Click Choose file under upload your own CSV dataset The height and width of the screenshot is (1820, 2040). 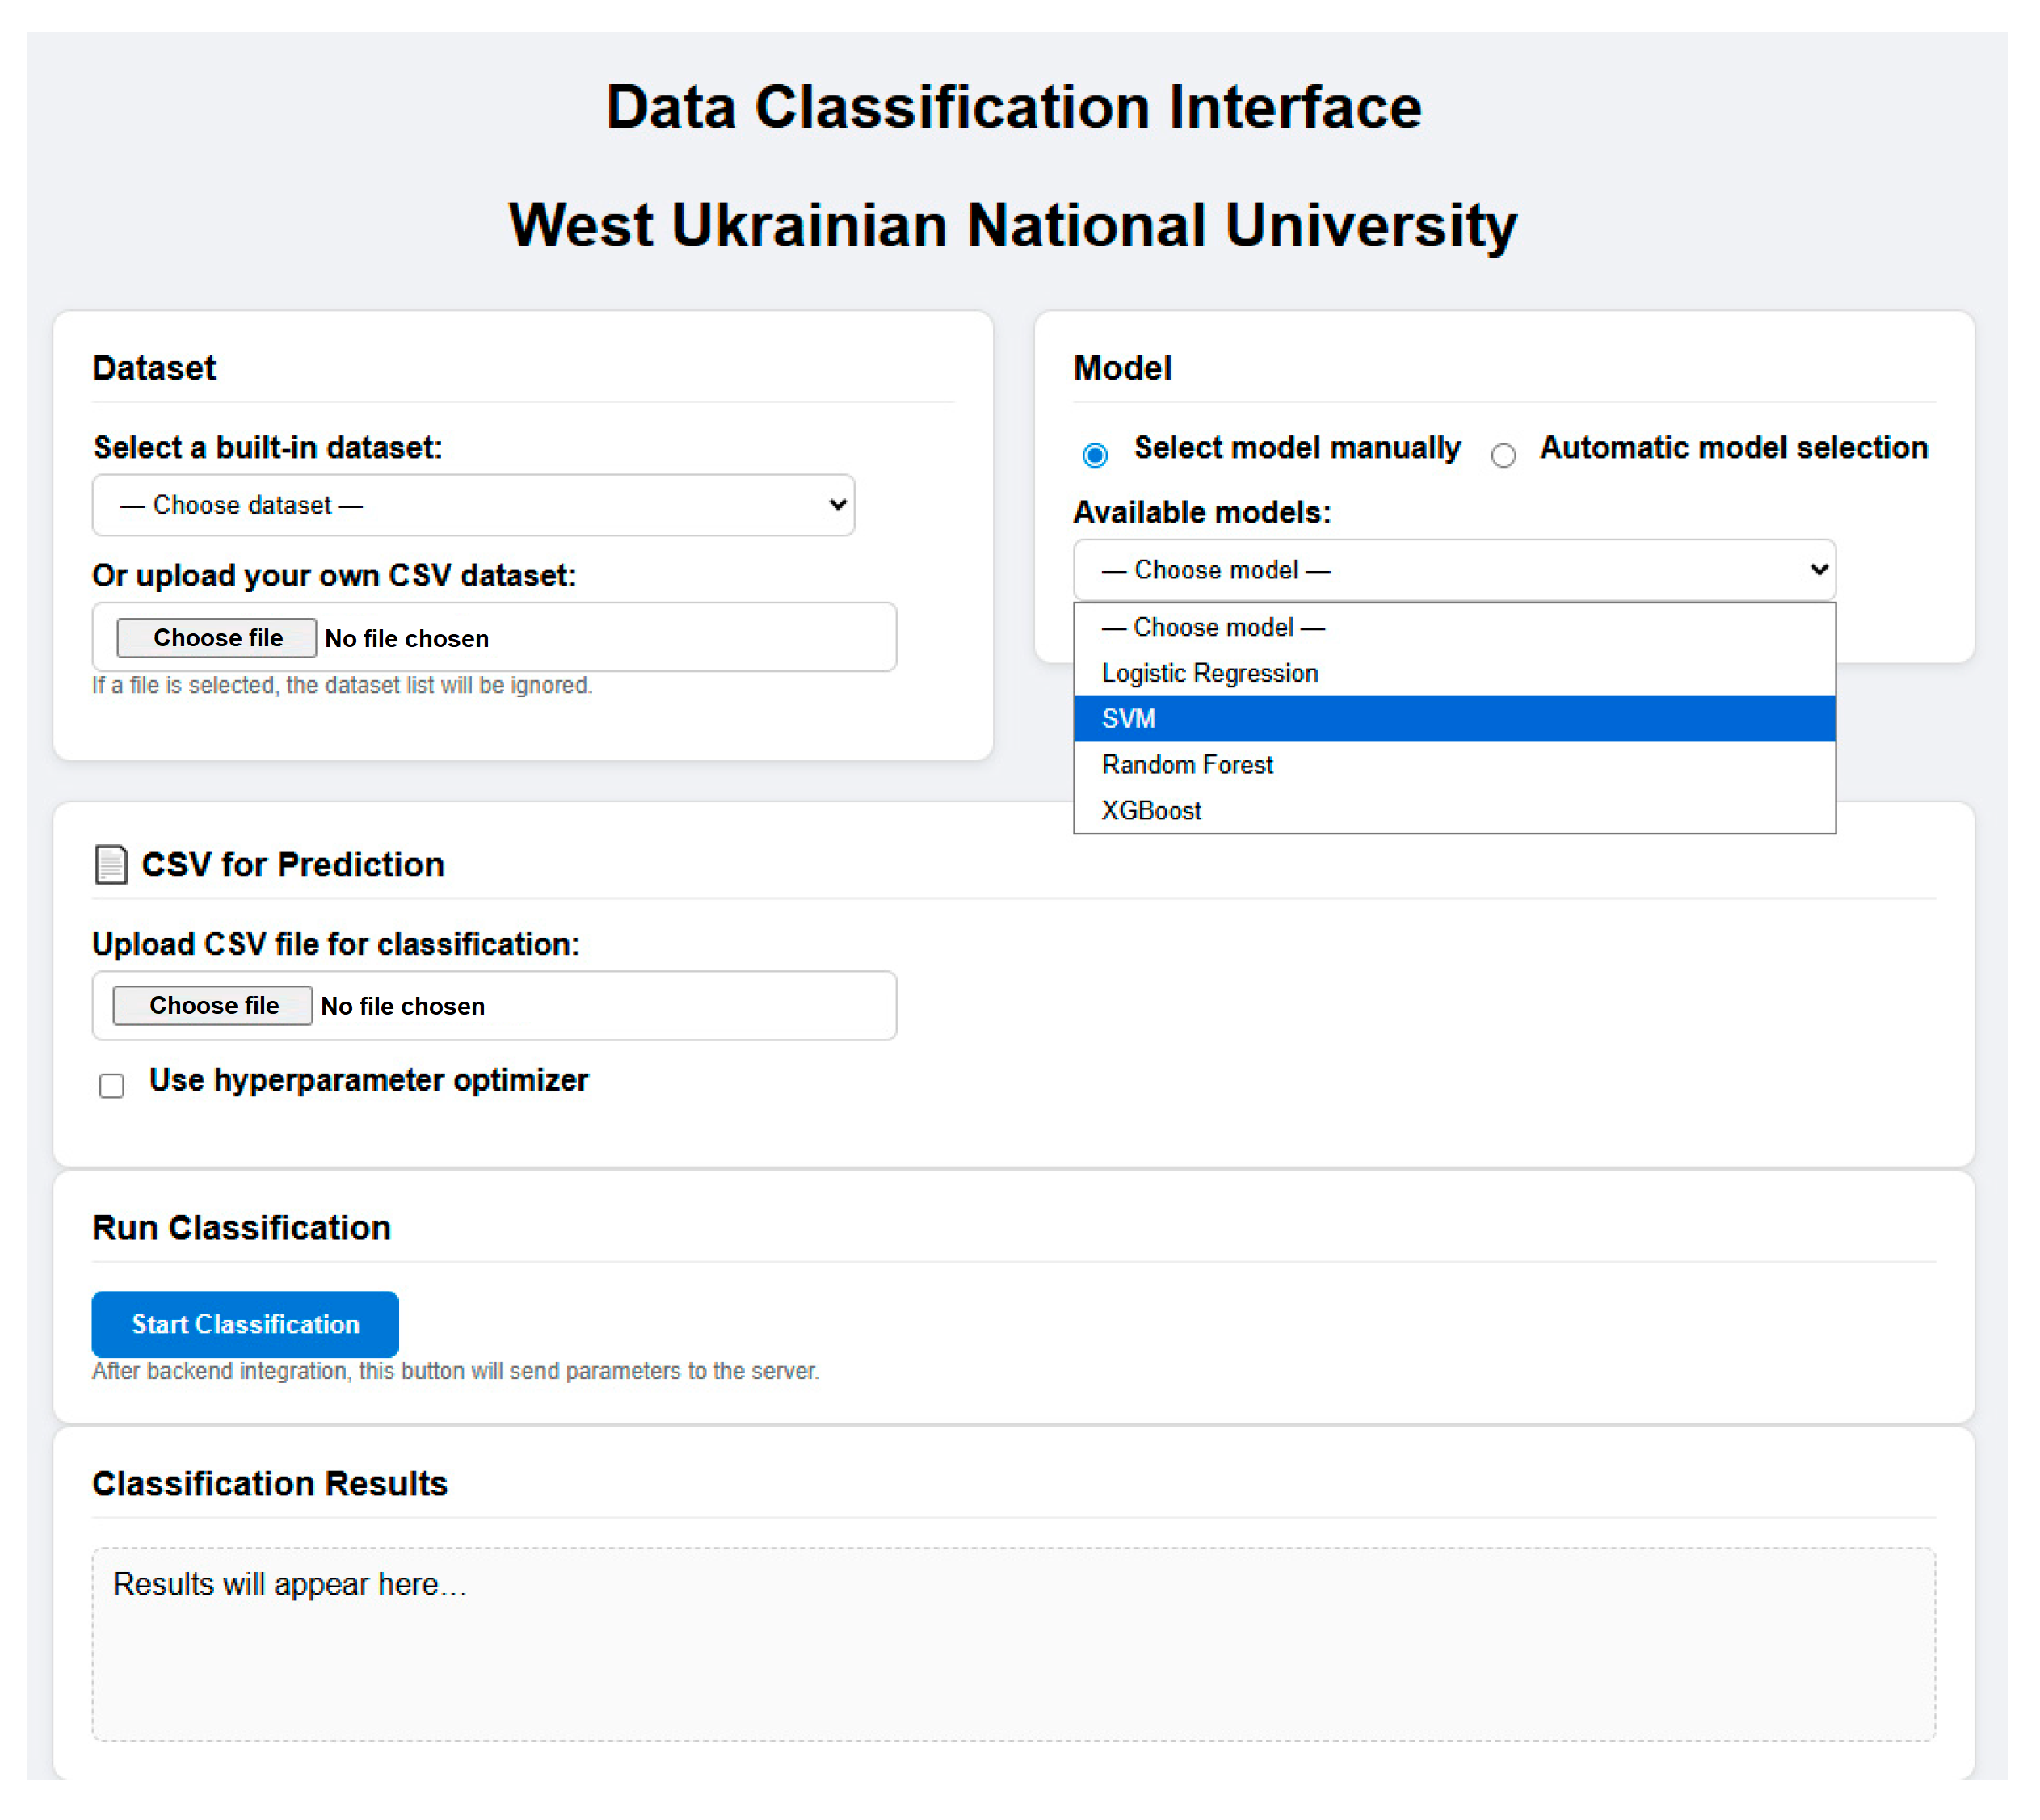[x=217, y=638]
